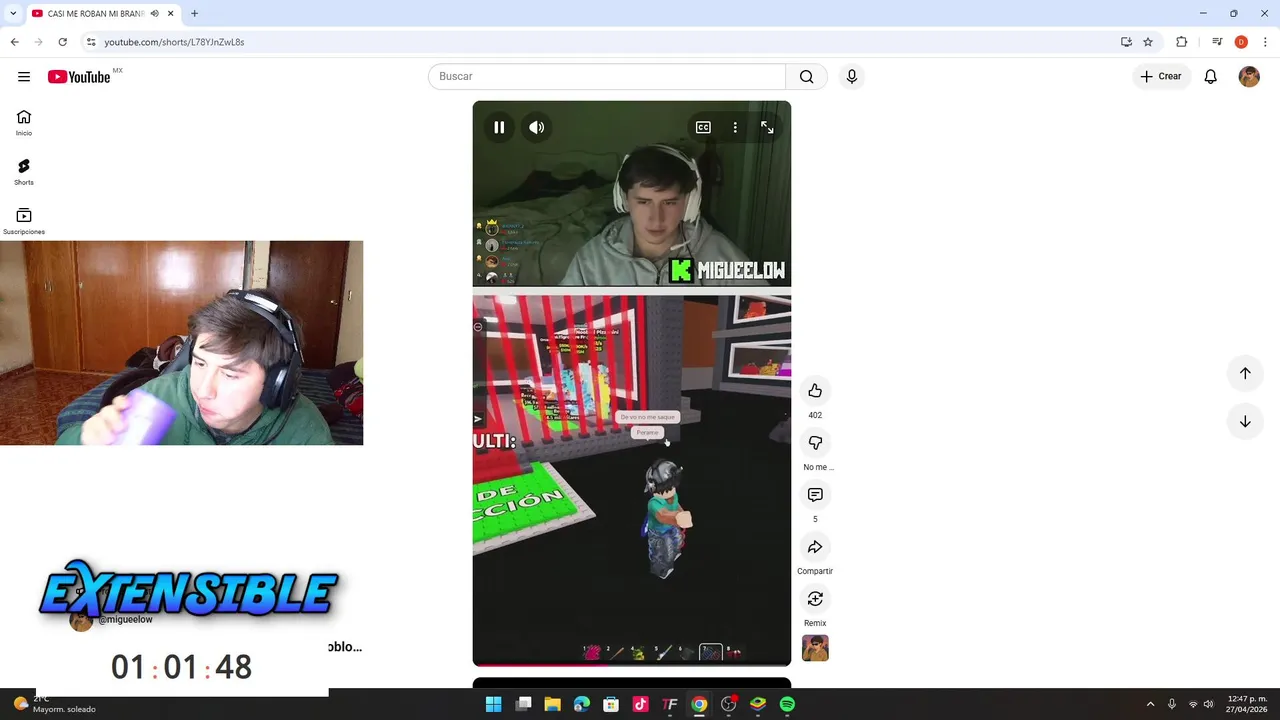Open the YouTube hamburger guide menu
Screen dimensions: 1280x720
tap(24, 76)
